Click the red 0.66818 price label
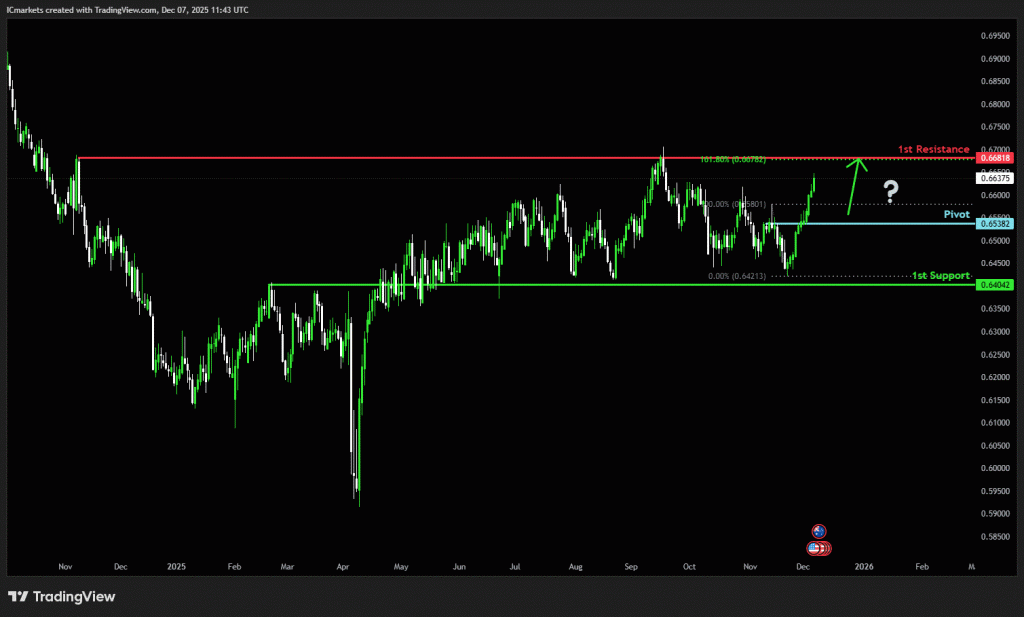 point(996,158)
